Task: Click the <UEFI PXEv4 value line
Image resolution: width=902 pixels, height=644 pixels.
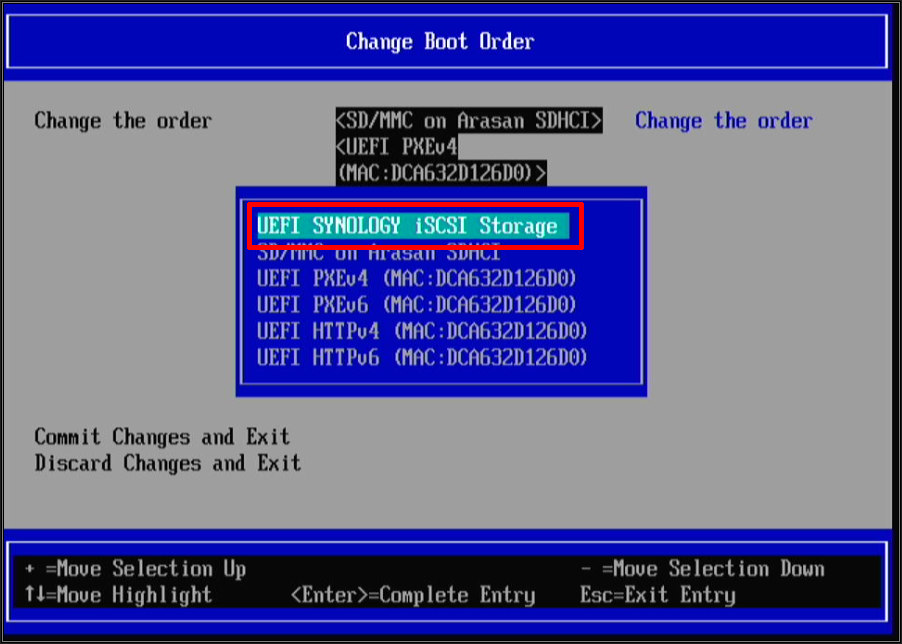Action: [396, 147]
